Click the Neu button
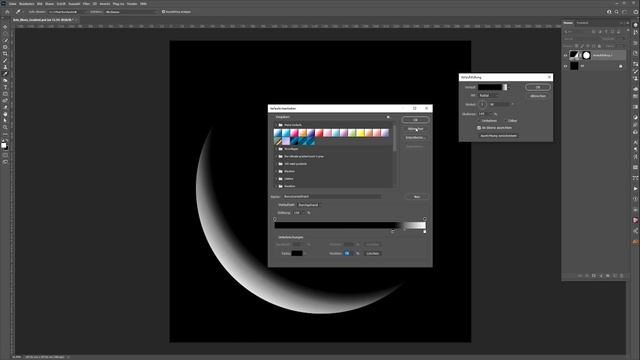 tap(417, 197)
